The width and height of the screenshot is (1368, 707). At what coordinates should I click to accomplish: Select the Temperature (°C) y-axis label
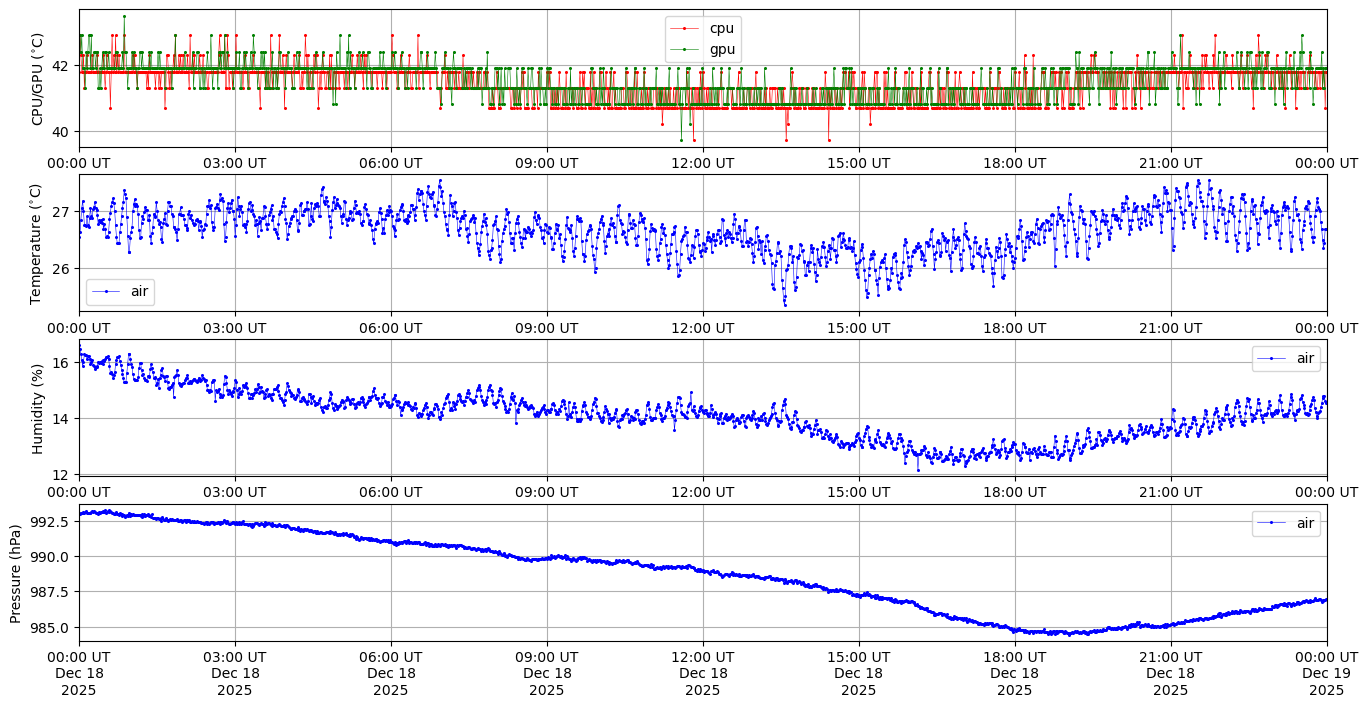point(36,243)
